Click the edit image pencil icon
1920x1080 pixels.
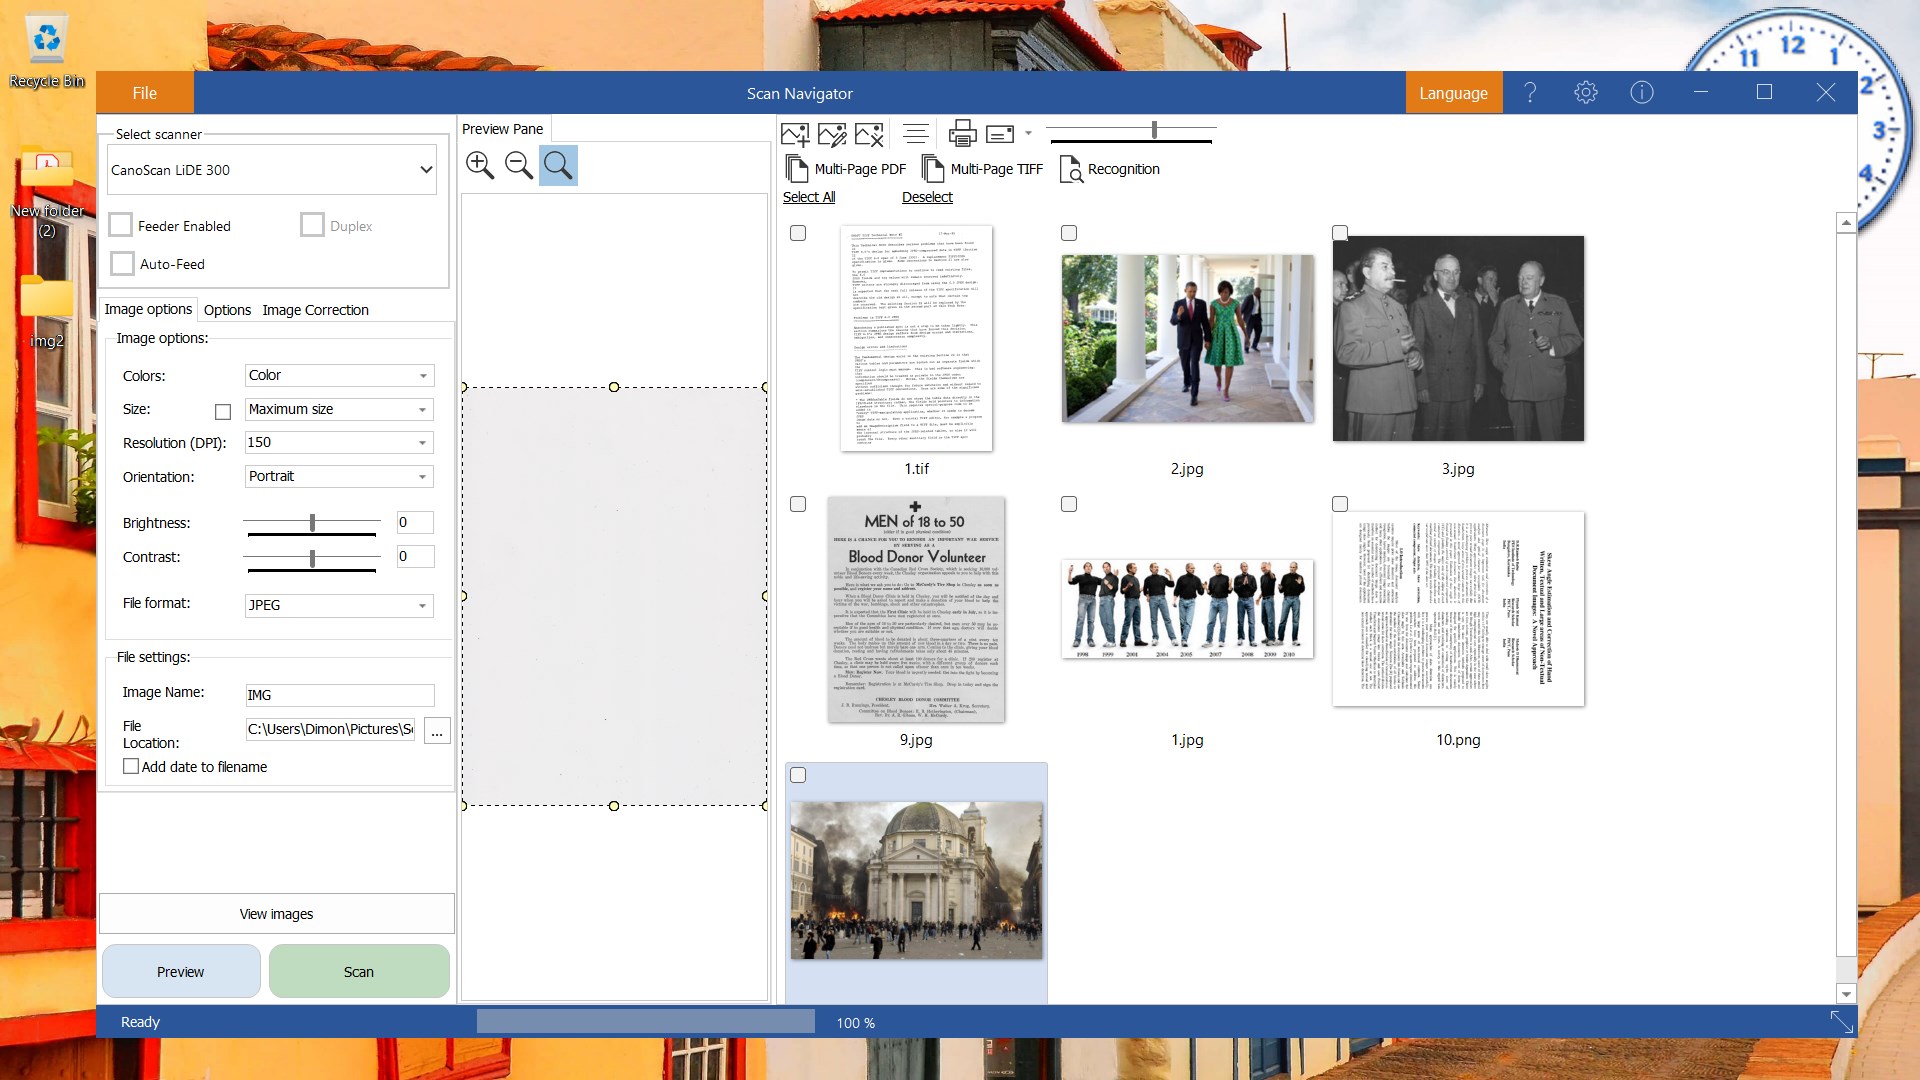[832, 133]
